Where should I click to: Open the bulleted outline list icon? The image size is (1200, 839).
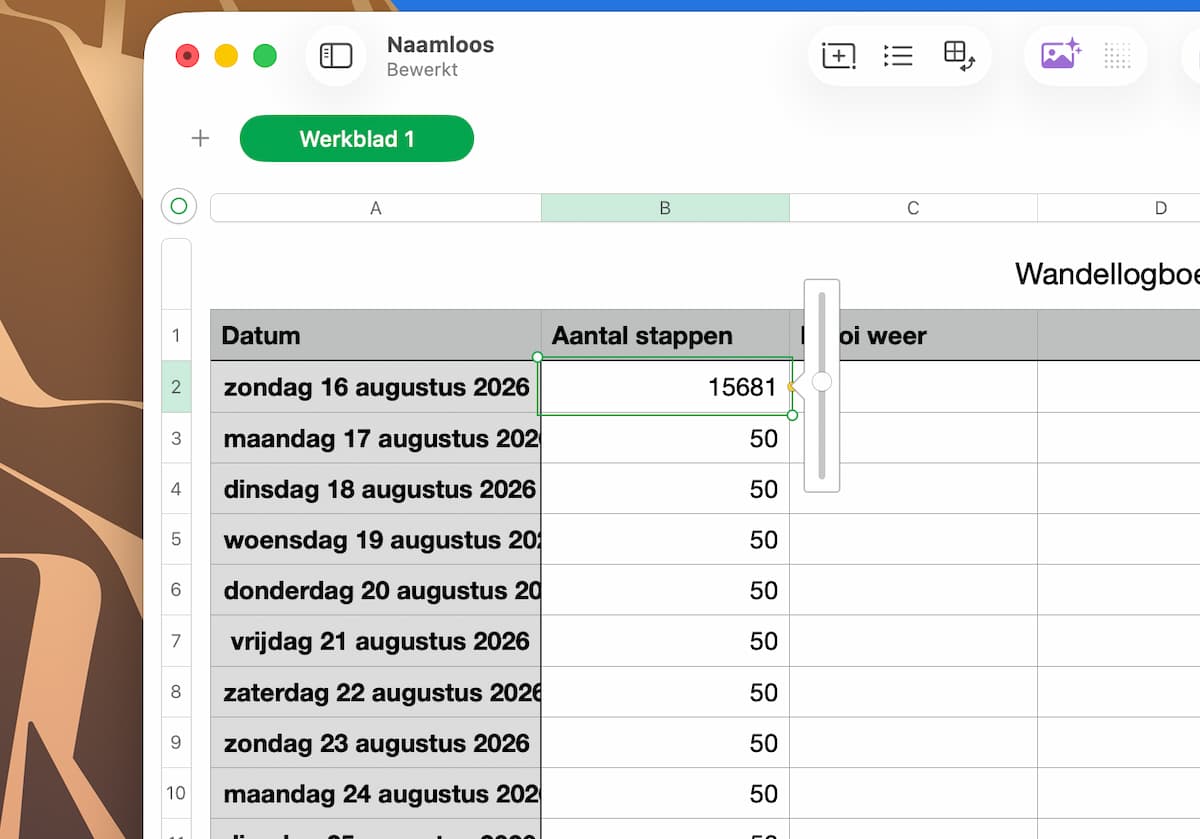point(898,56)
